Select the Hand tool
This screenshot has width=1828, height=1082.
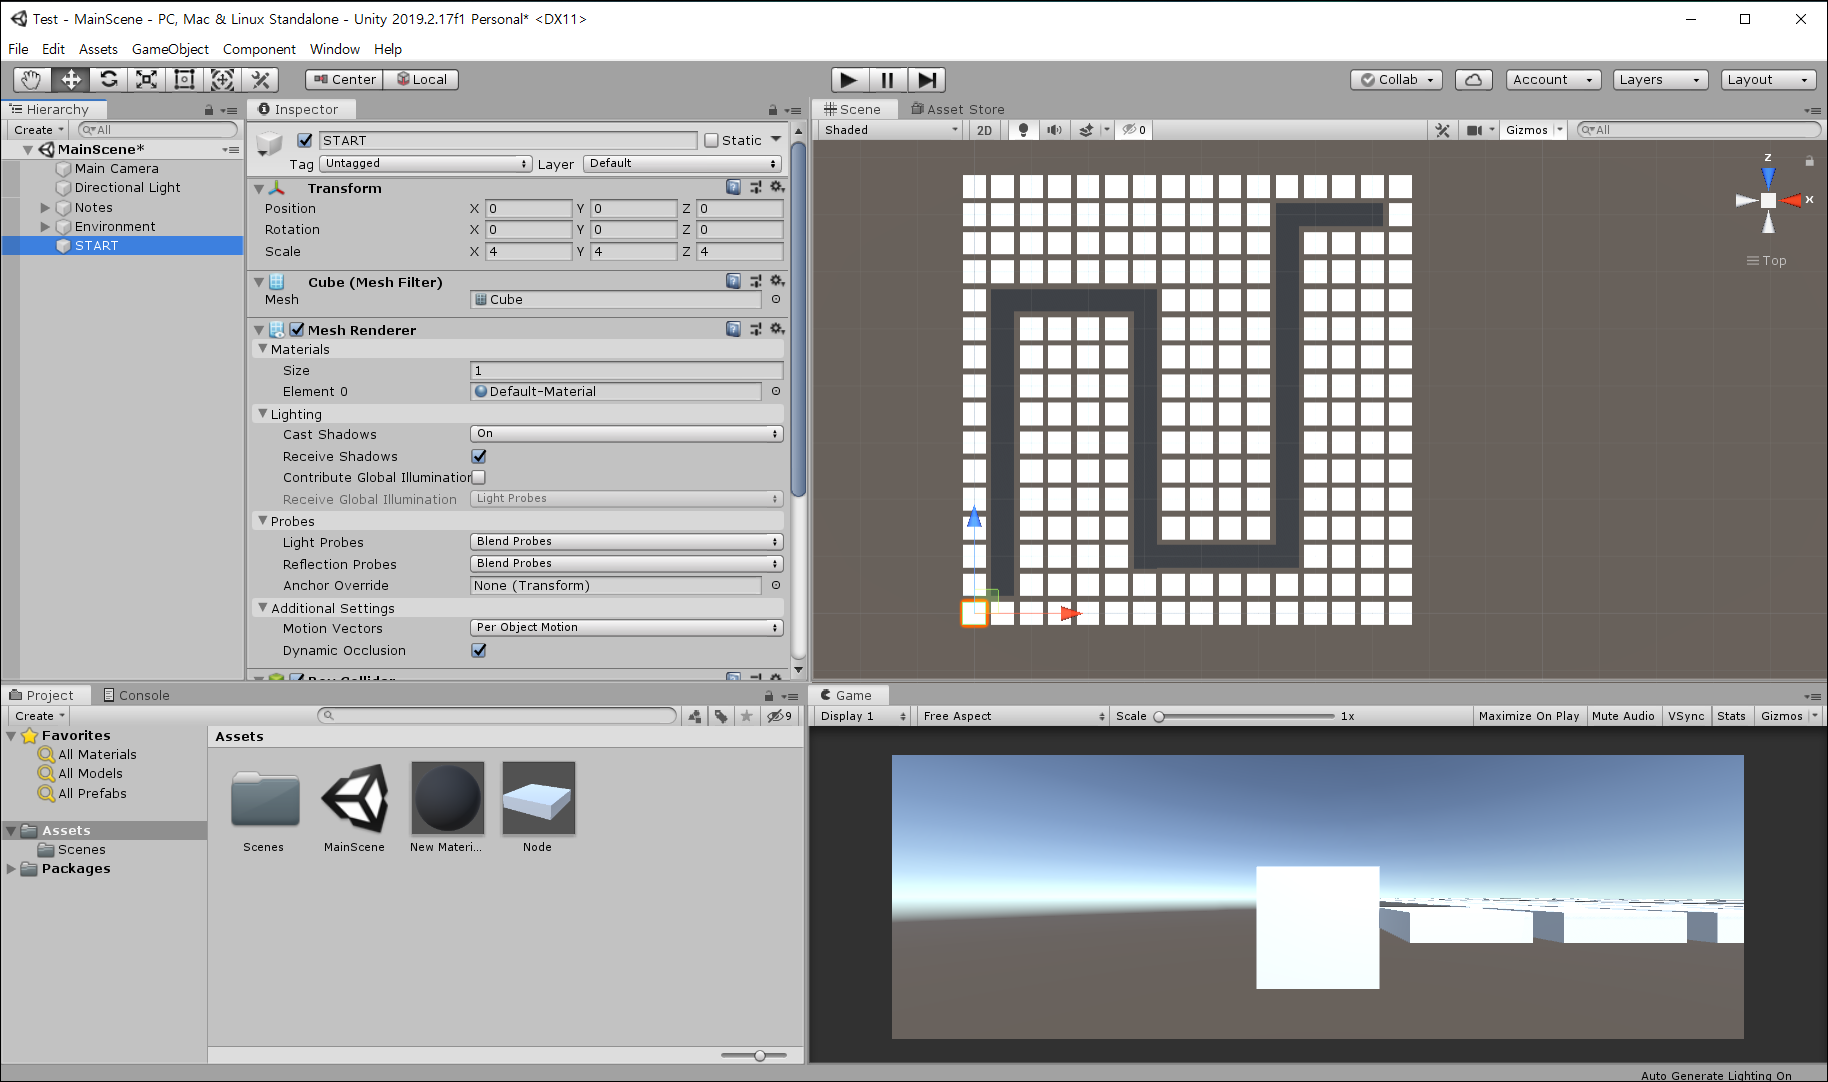click(32, 79)
